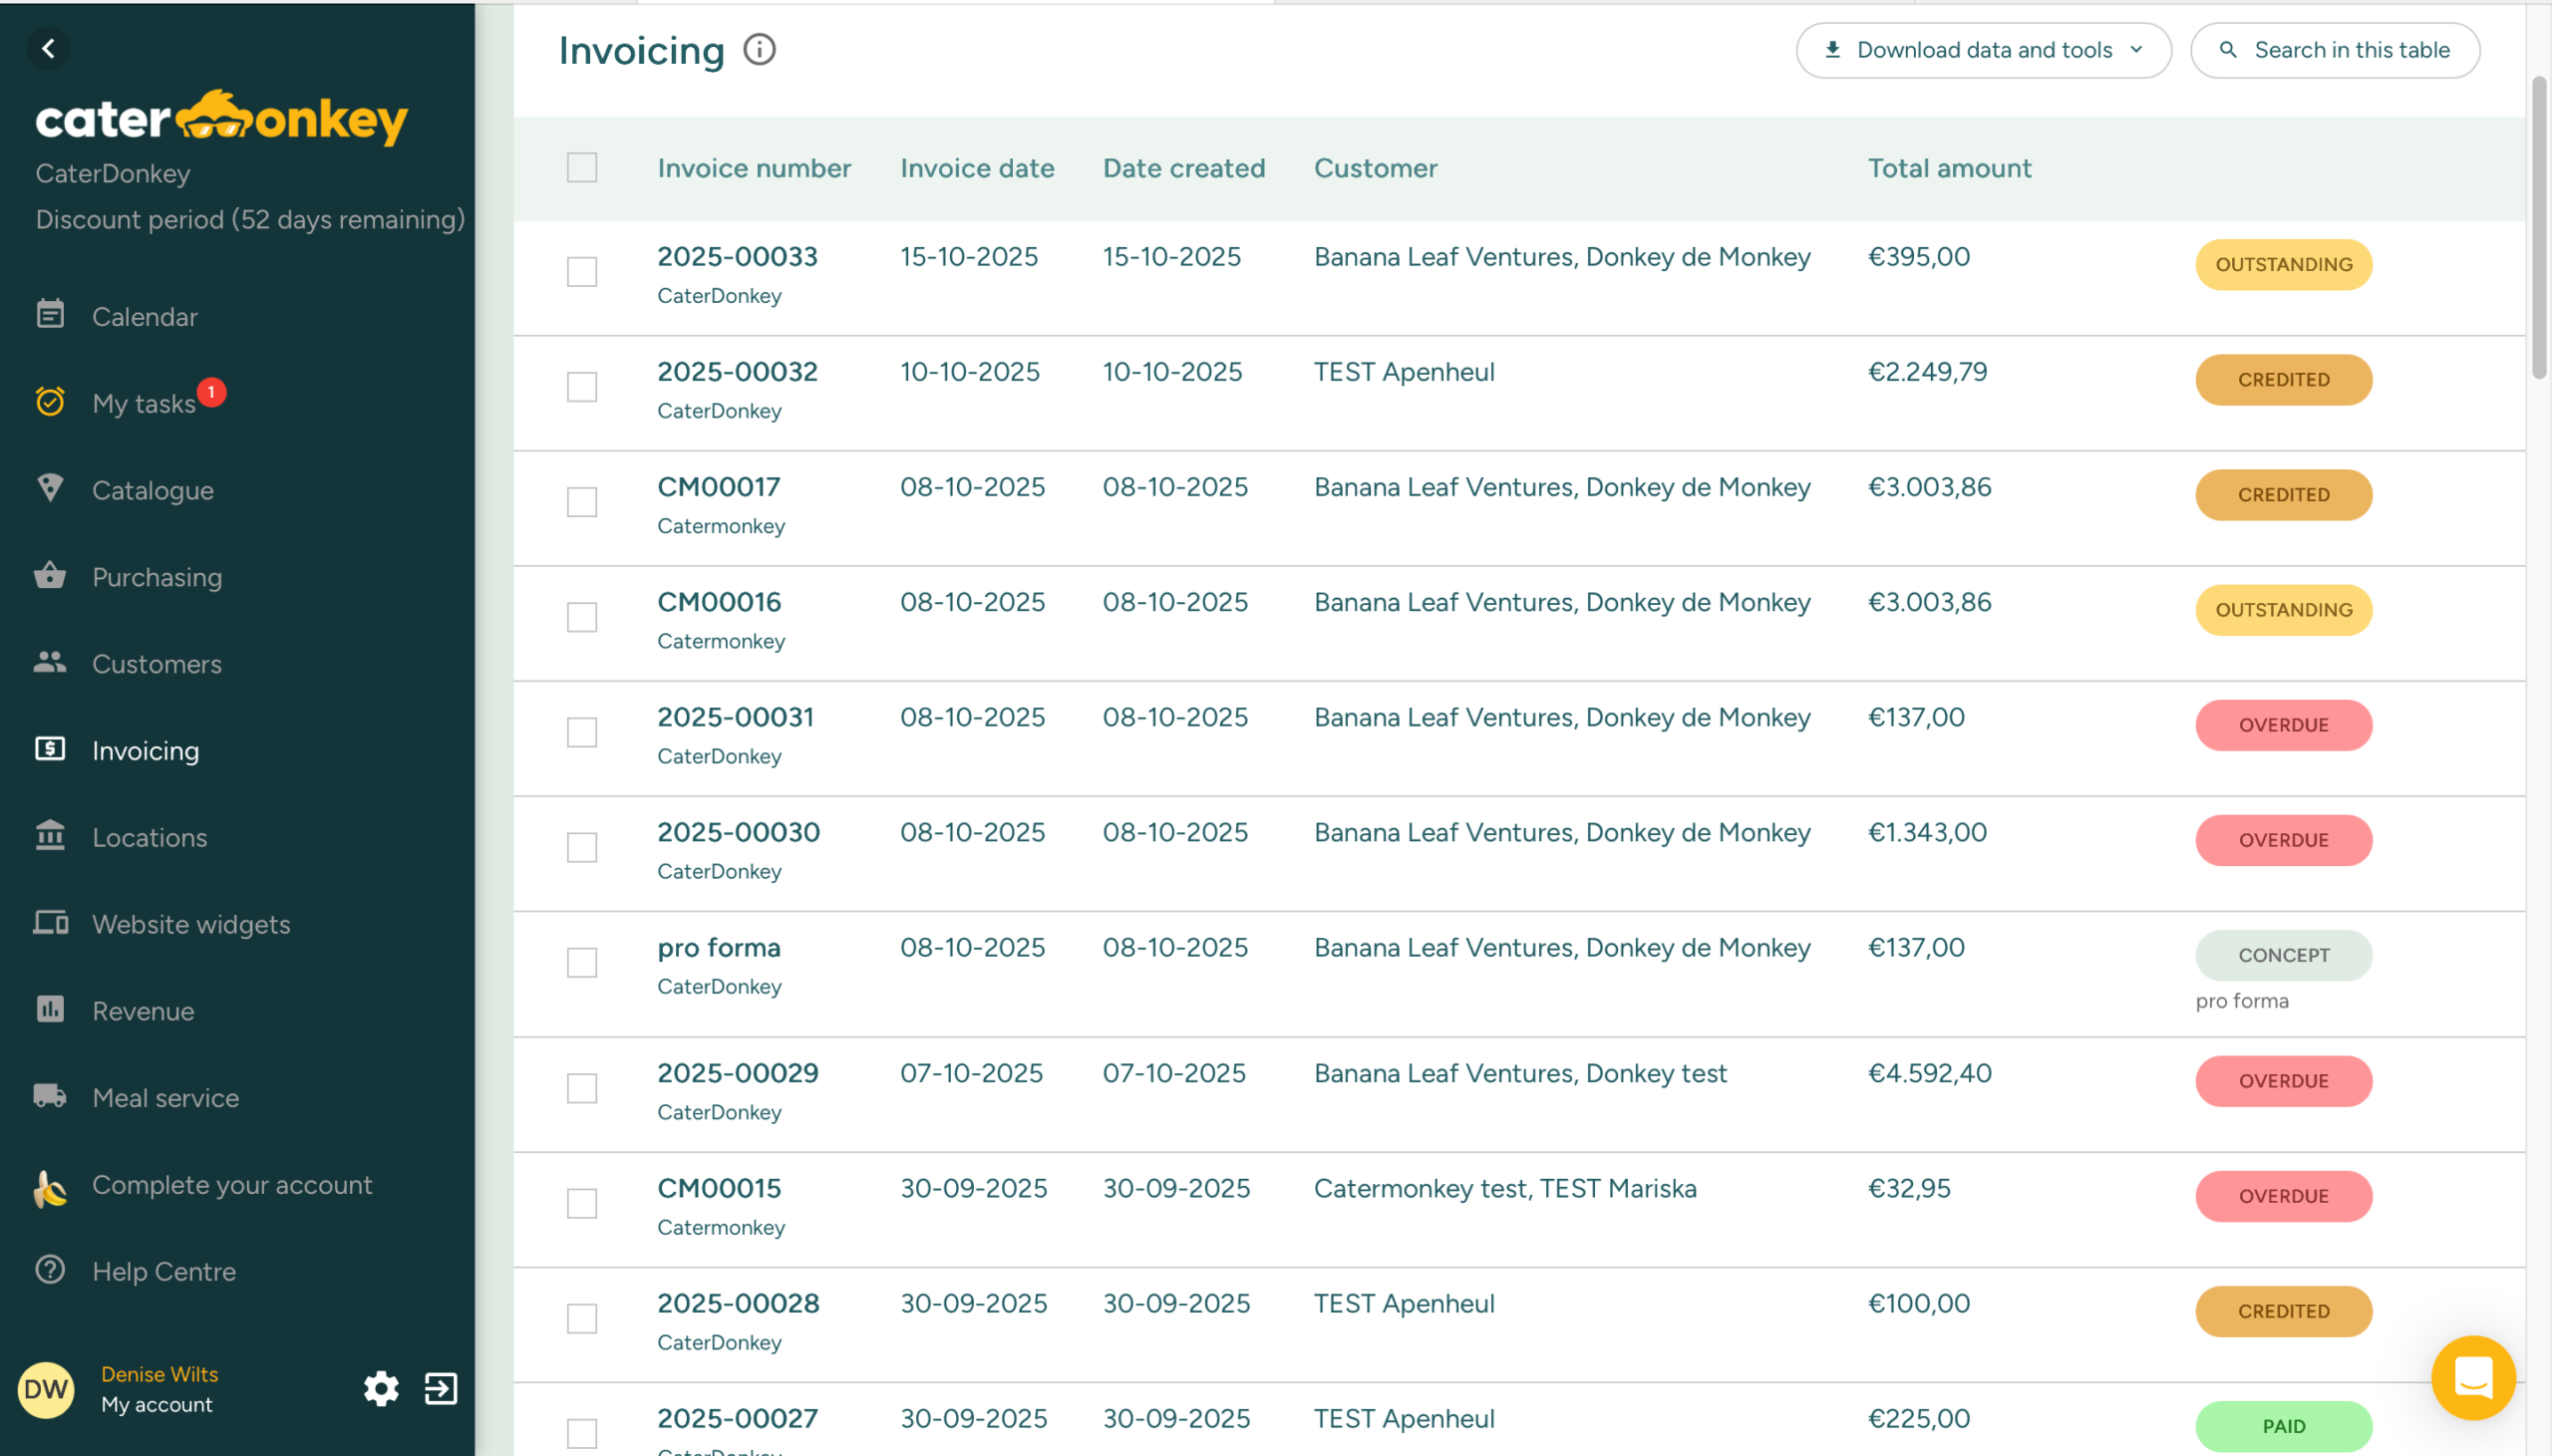Click the OVERDUE badge for 2025-00031

pos(2283,725)
